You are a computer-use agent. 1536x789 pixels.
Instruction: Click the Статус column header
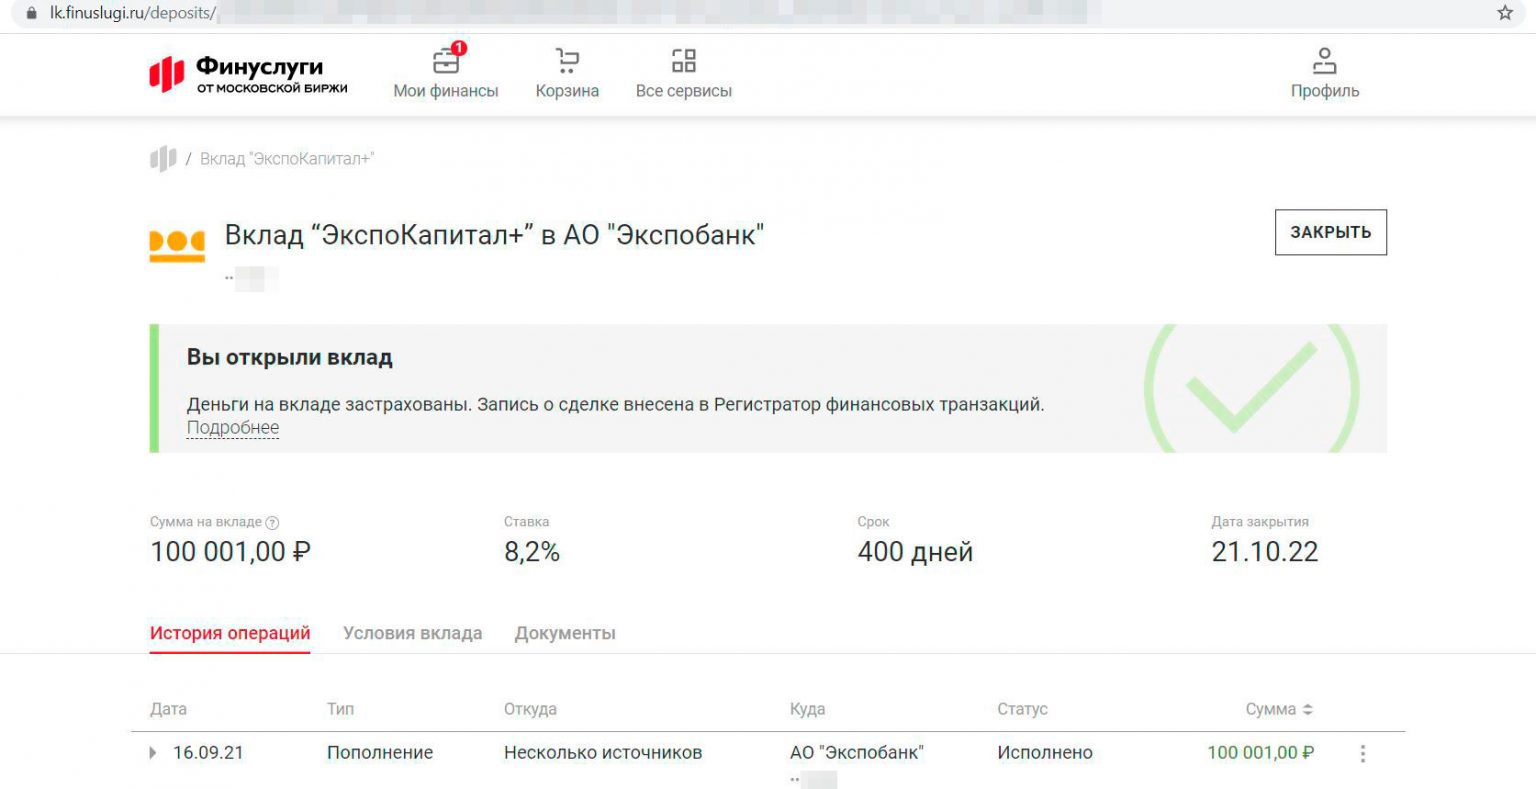point(1022,709)
